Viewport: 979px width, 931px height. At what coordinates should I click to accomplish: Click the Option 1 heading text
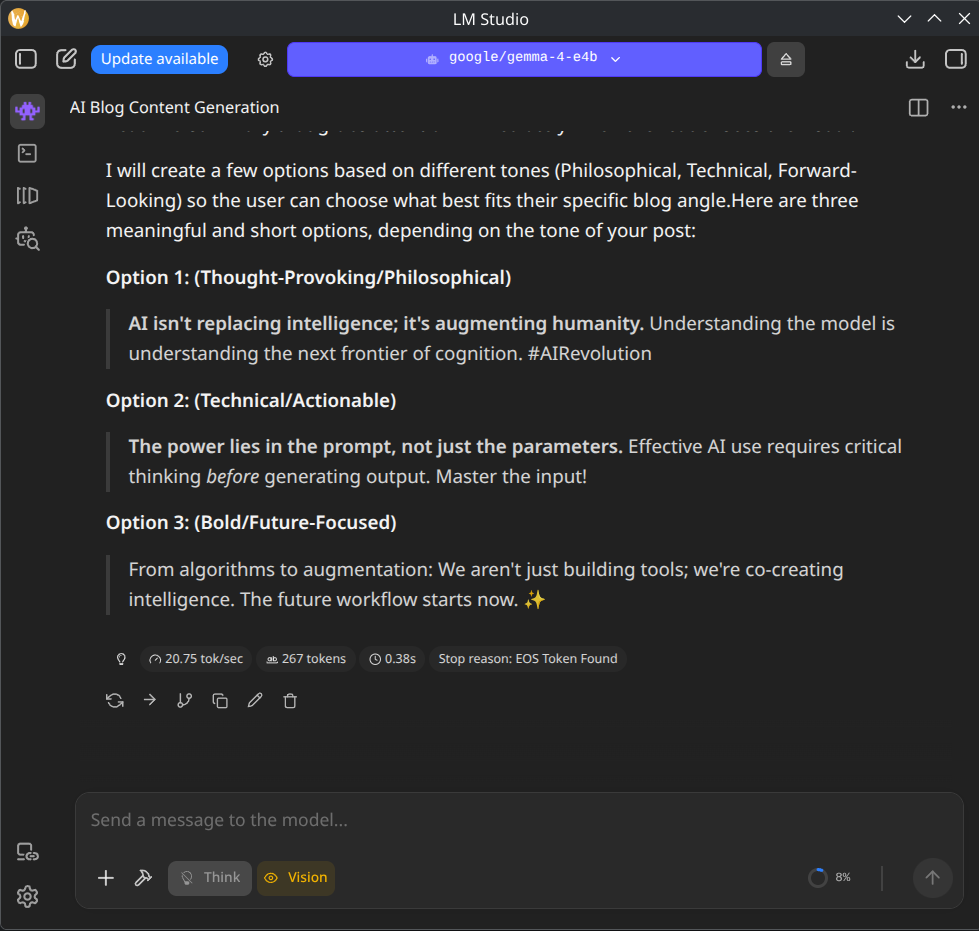308,277
